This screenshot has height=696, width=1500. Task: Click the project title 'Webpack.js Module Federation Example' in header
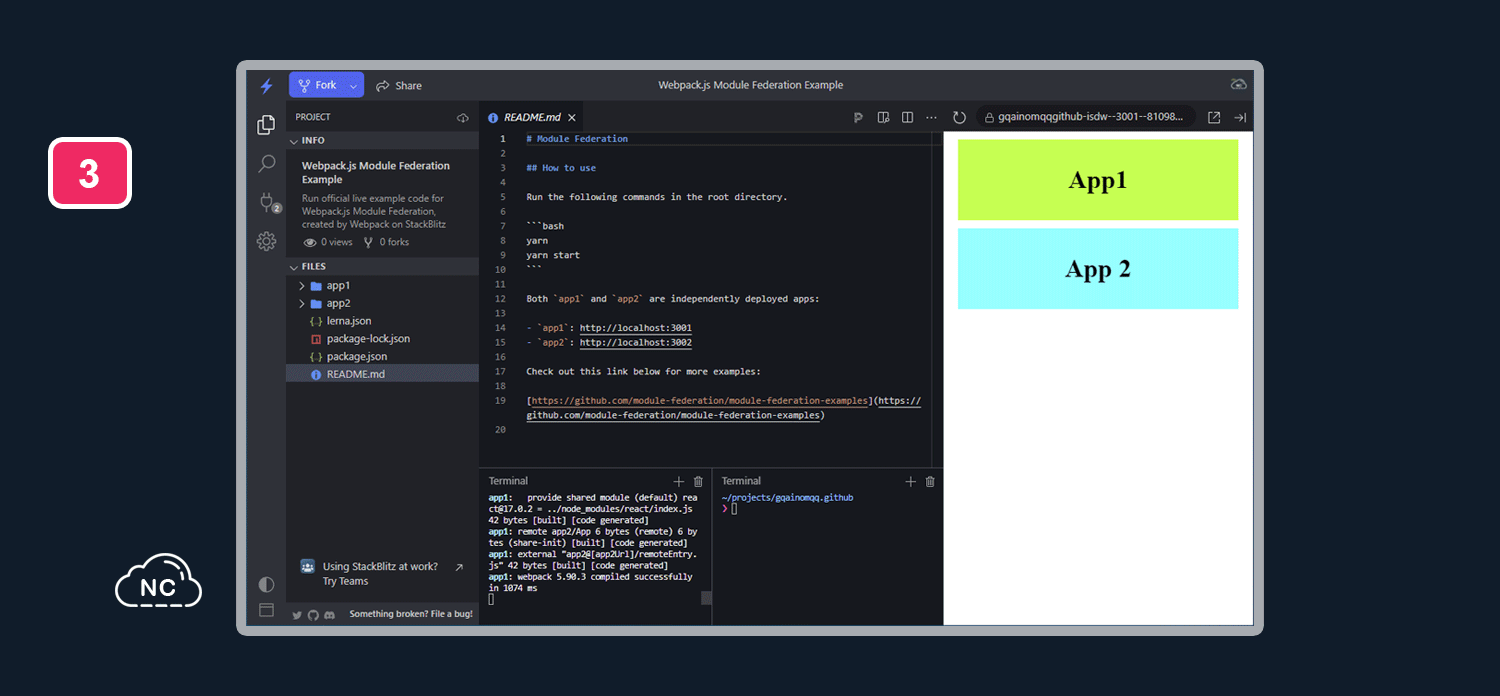750,86
